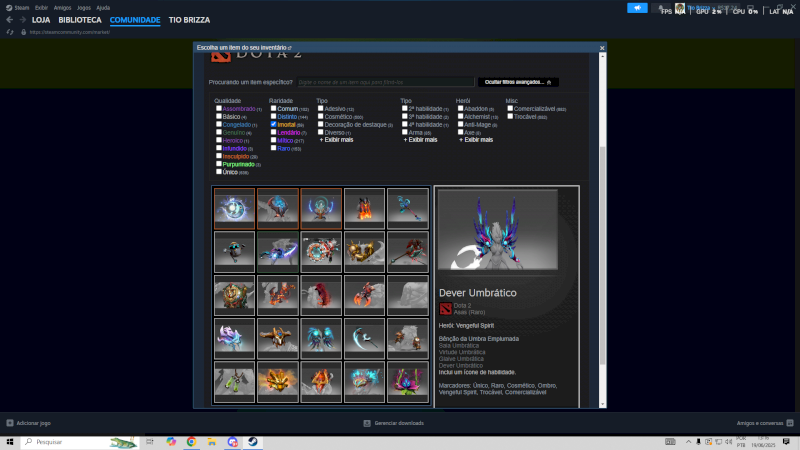Screen dimensions: 800x450
Task: Uncheck the Imortal rarity checkbox
Action: tap(273, 124)
